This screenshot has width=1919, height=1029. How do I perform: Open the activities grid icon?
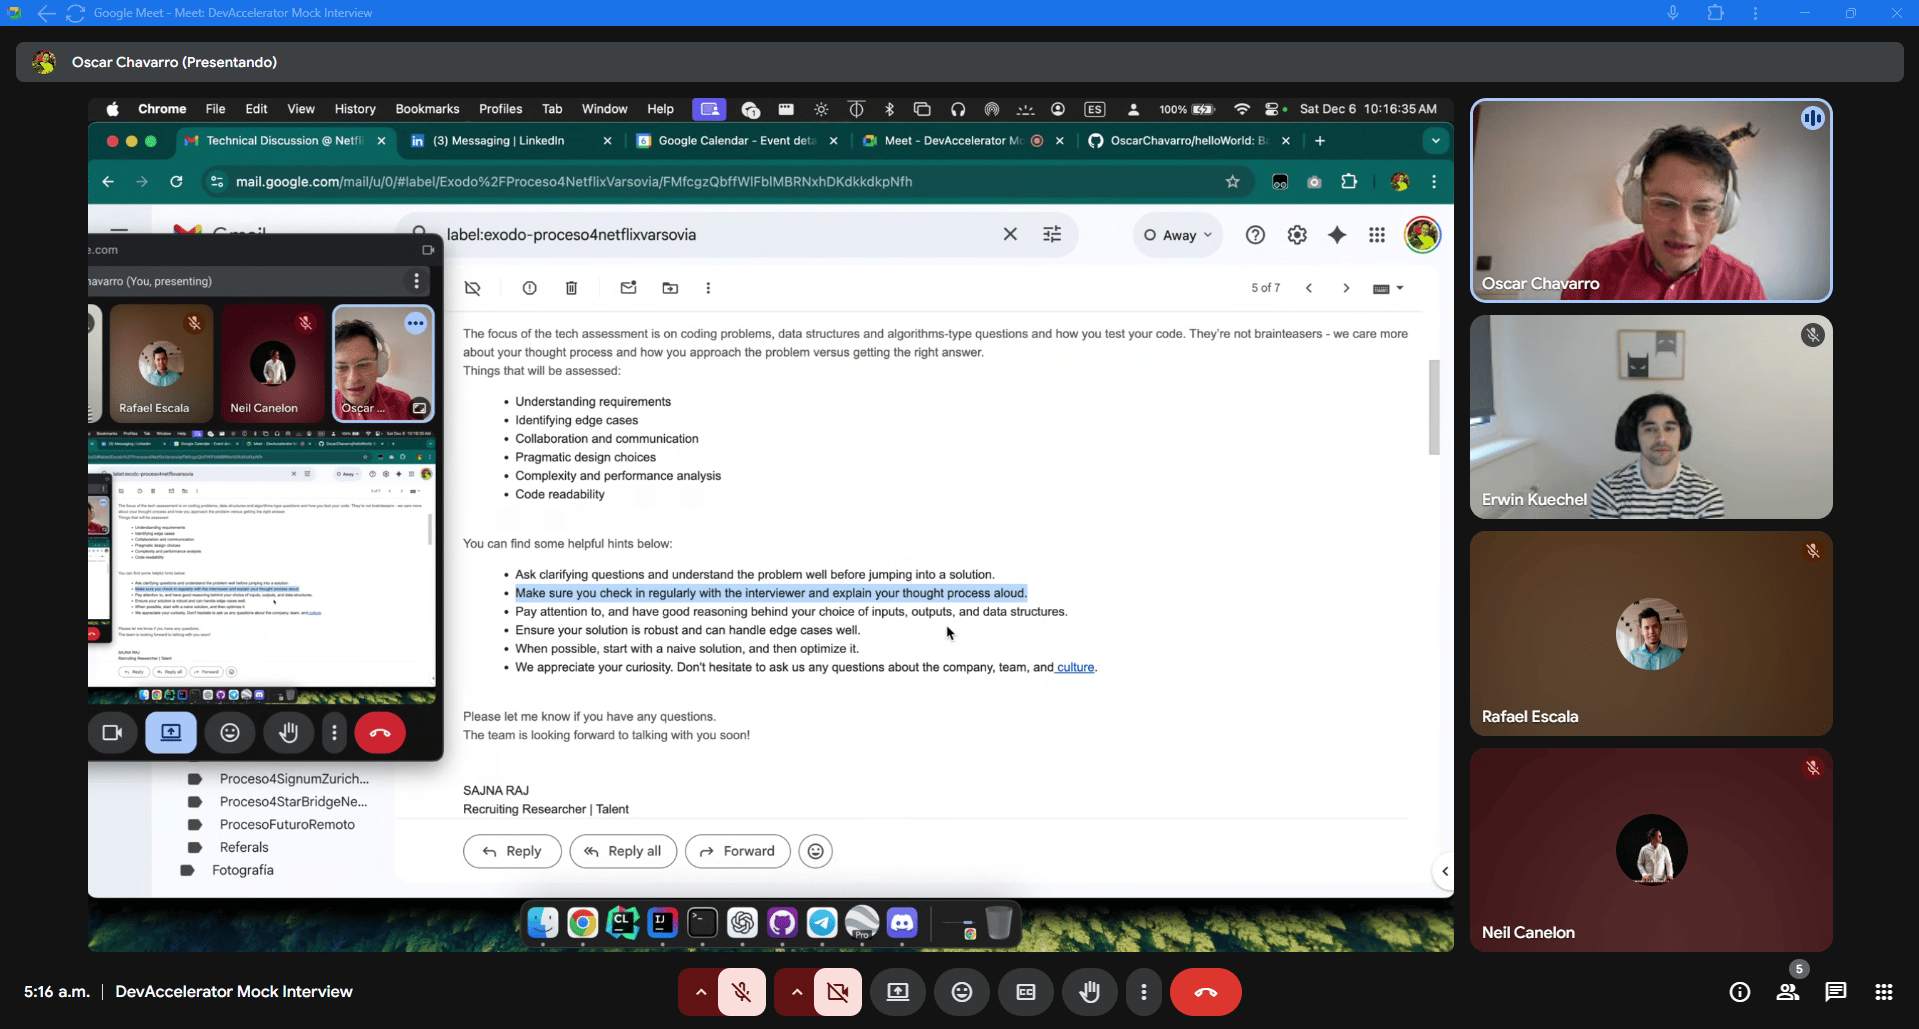coord(1883,992)
